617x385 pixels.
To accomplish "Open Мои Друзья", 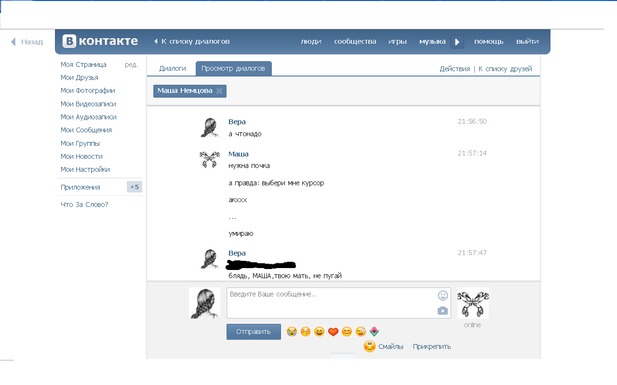I will tap(79, 78).
